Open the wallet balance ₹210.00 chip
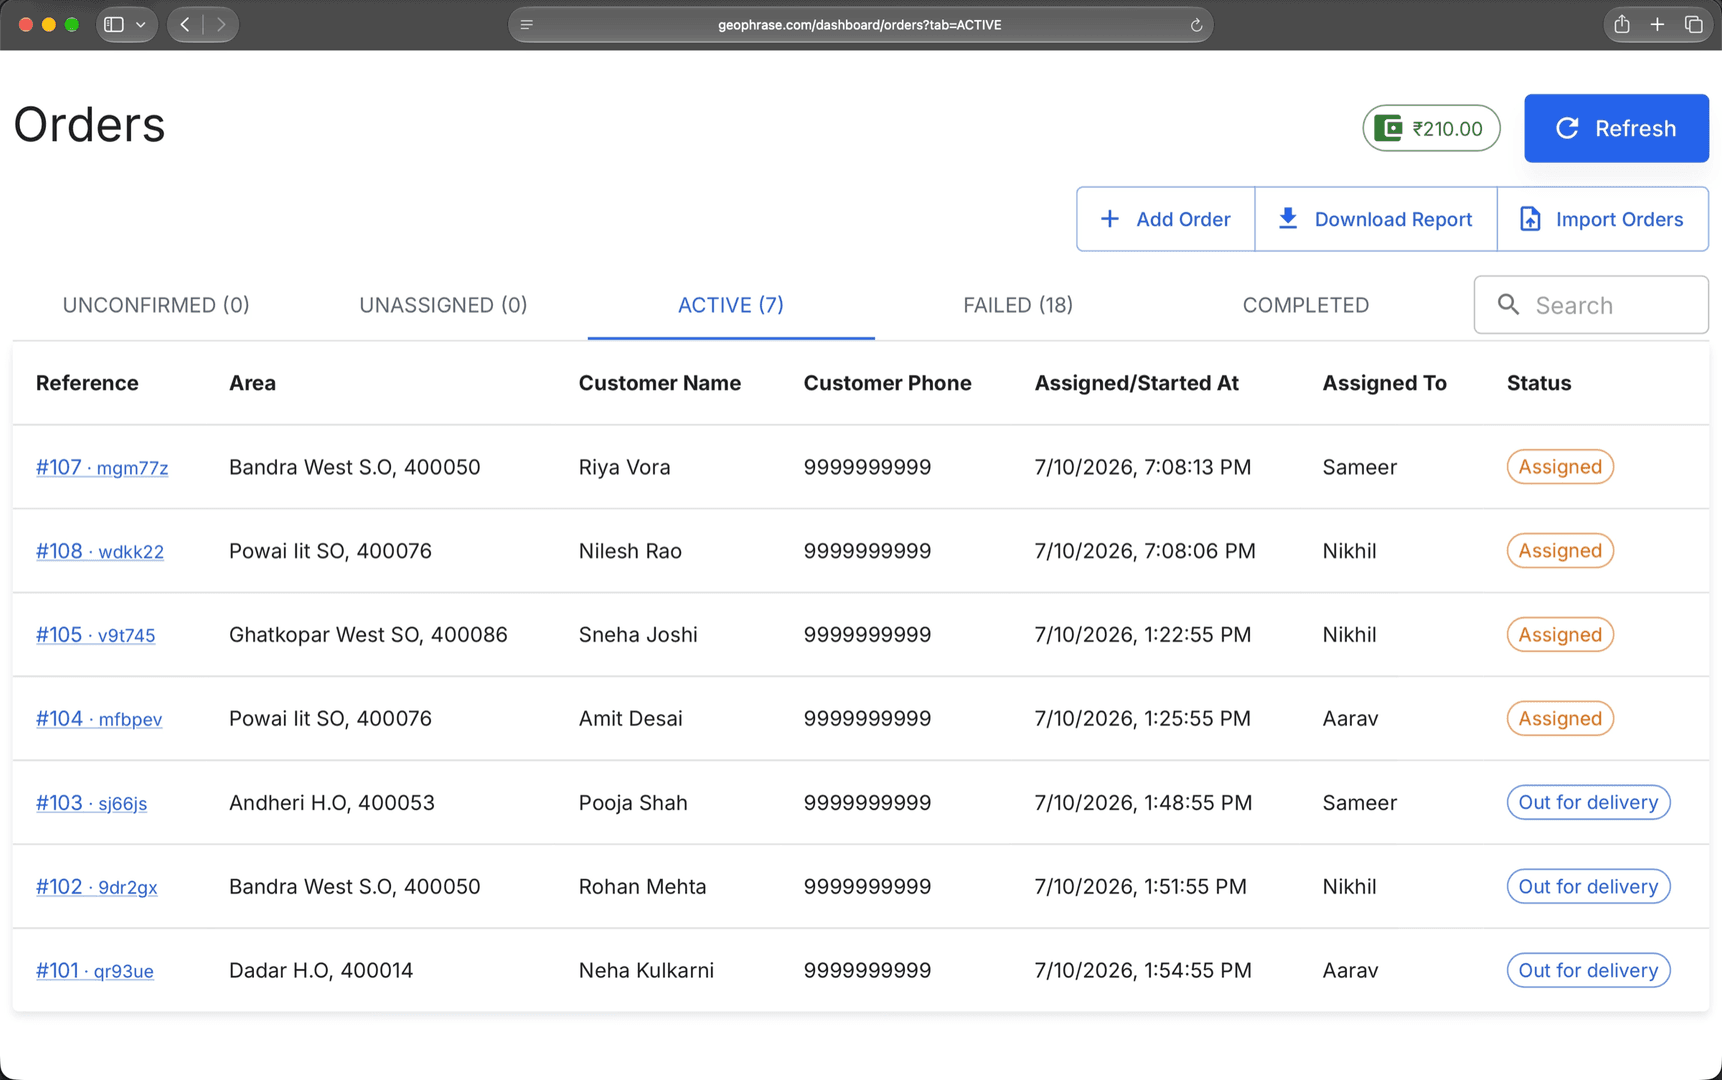1722x1080 pixels. [1431, 128]
